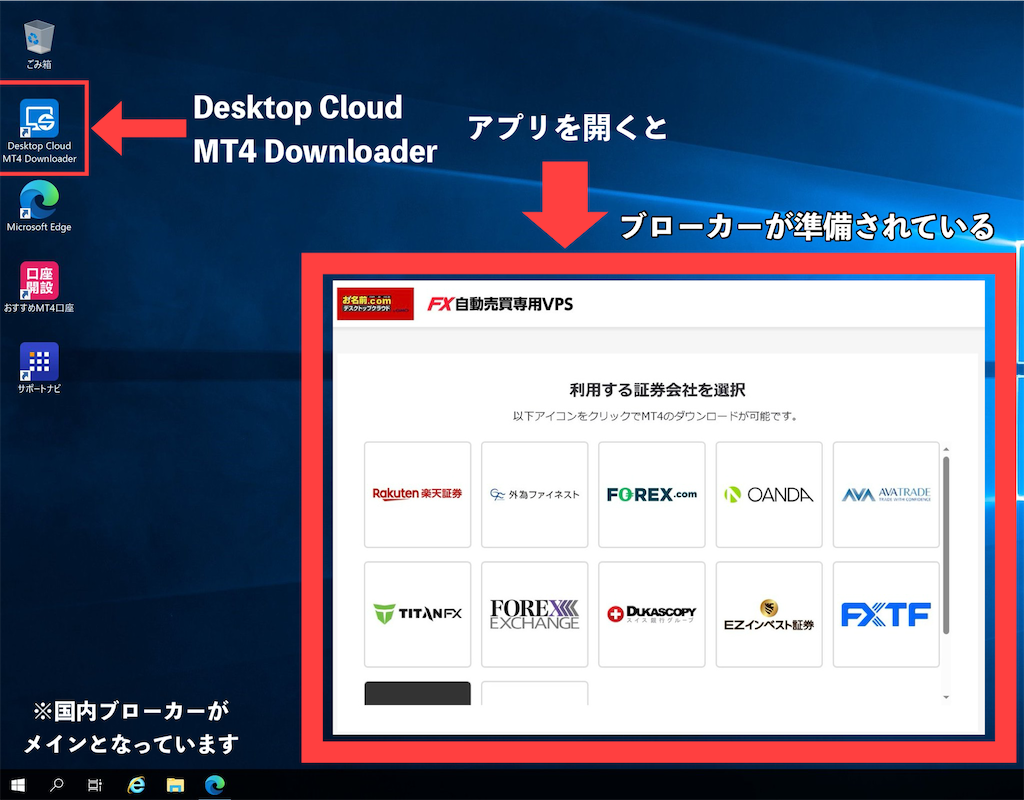
Task: Click the 以下アイコンをクリック instruction text
Action: [655, 416]
